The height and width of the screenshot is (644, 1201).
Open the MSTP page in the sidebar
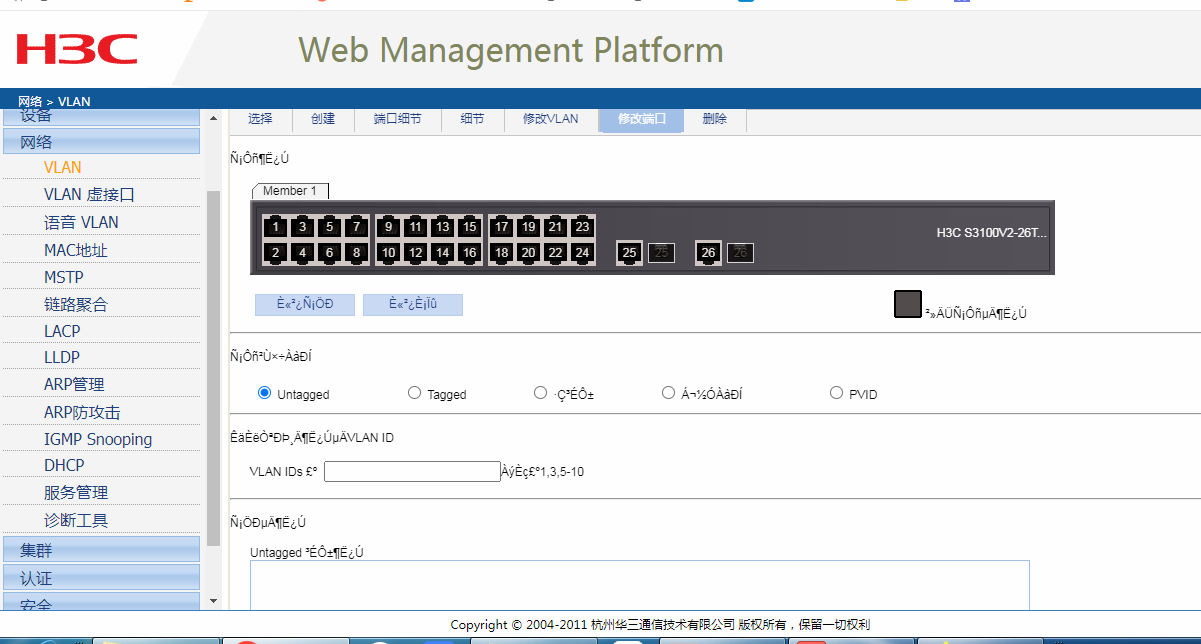[x=64, y=277]
